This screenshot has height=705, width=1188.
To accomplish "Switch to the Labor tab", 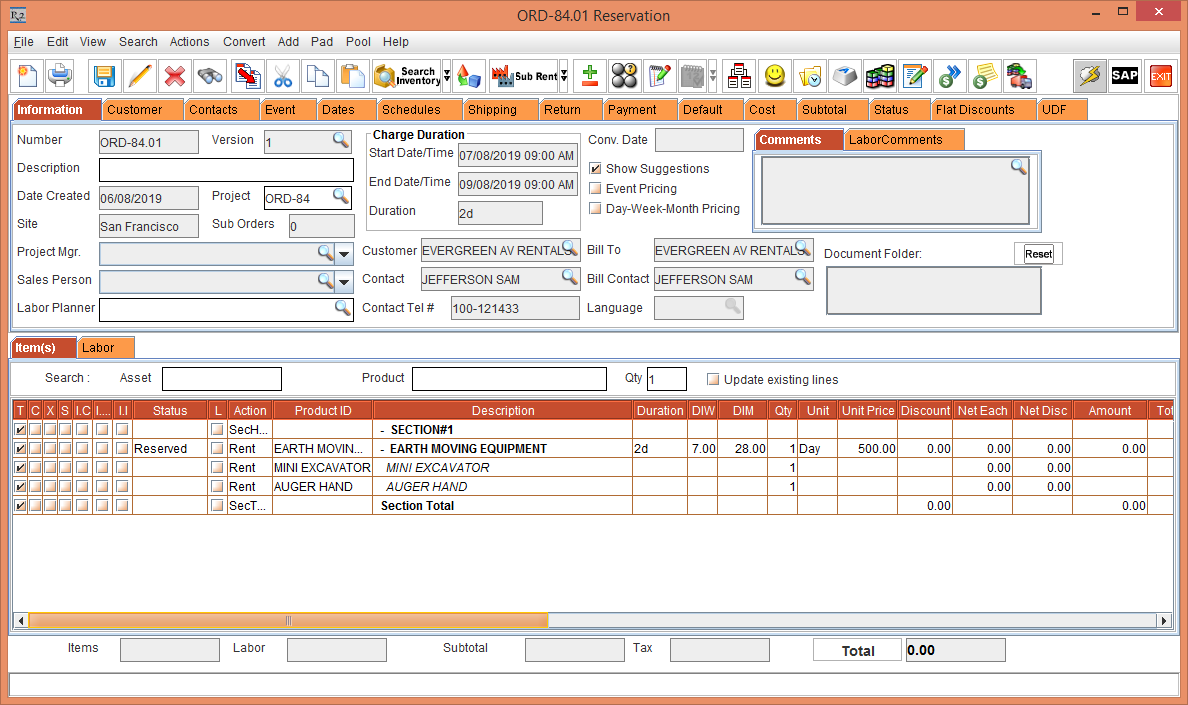I will (x=105, y=347).
